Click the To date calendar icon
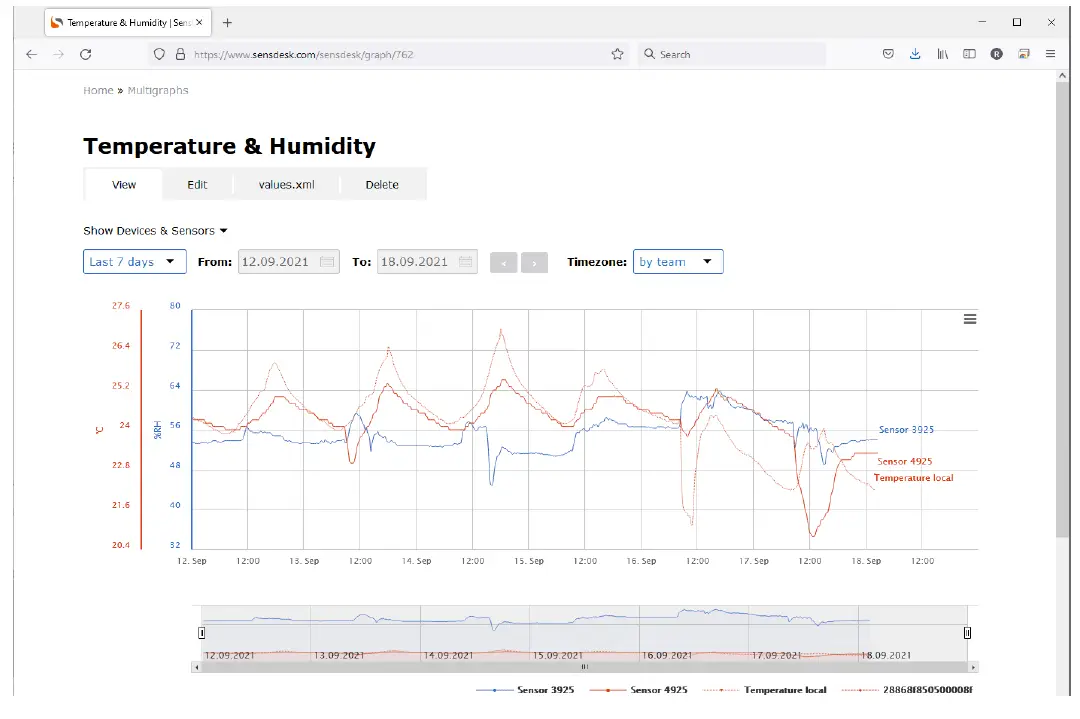The height and width of the screenshot is (719, 1080). pyautogui.click(x=465, y=262)
